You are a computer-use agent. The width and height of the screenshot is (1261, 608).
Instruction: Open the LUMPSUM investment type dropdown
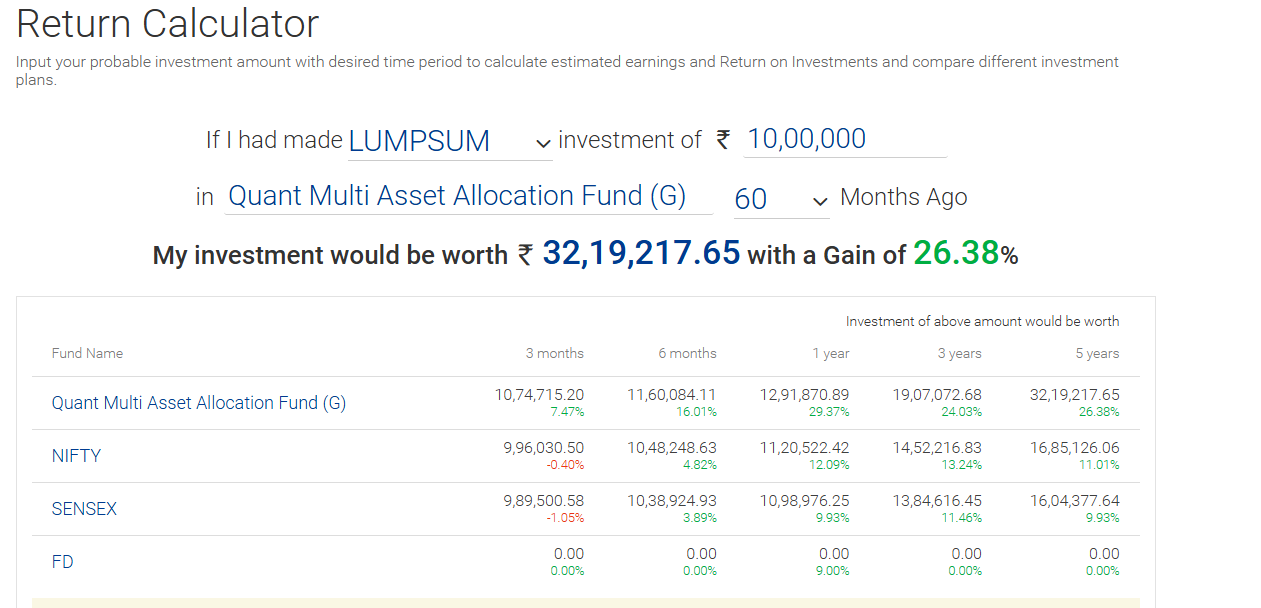[449, 141]
